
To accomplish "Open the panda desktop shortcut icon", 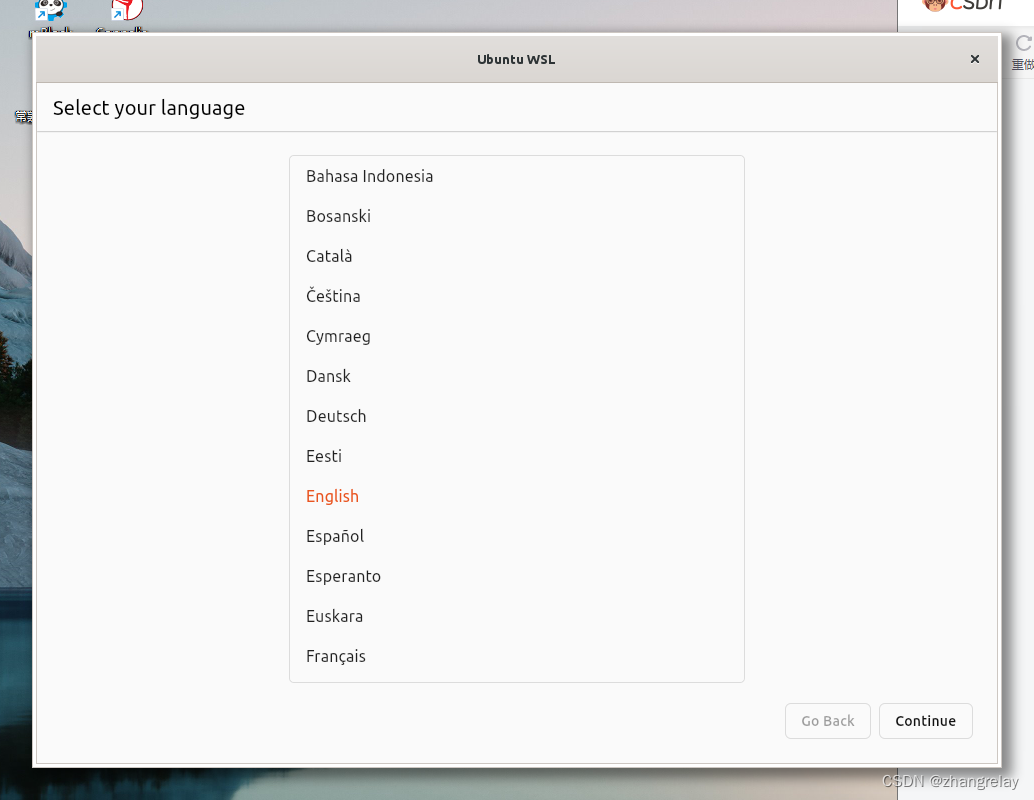I will (51, 10).
